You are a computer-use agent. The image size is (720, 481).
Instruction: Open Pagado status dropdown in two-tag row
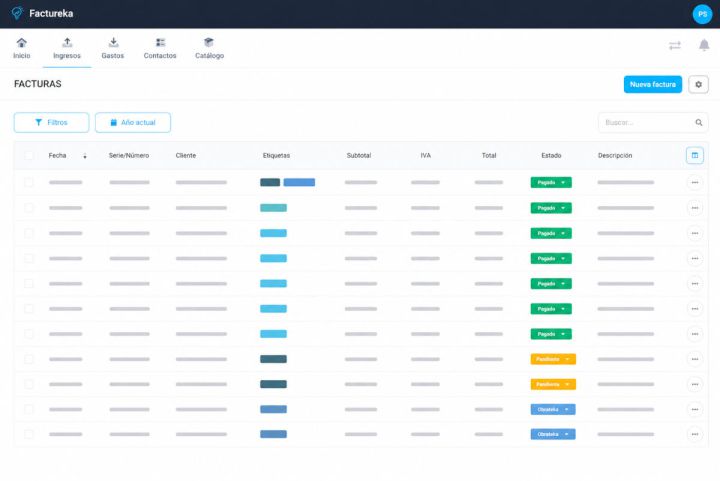point(551,183)
